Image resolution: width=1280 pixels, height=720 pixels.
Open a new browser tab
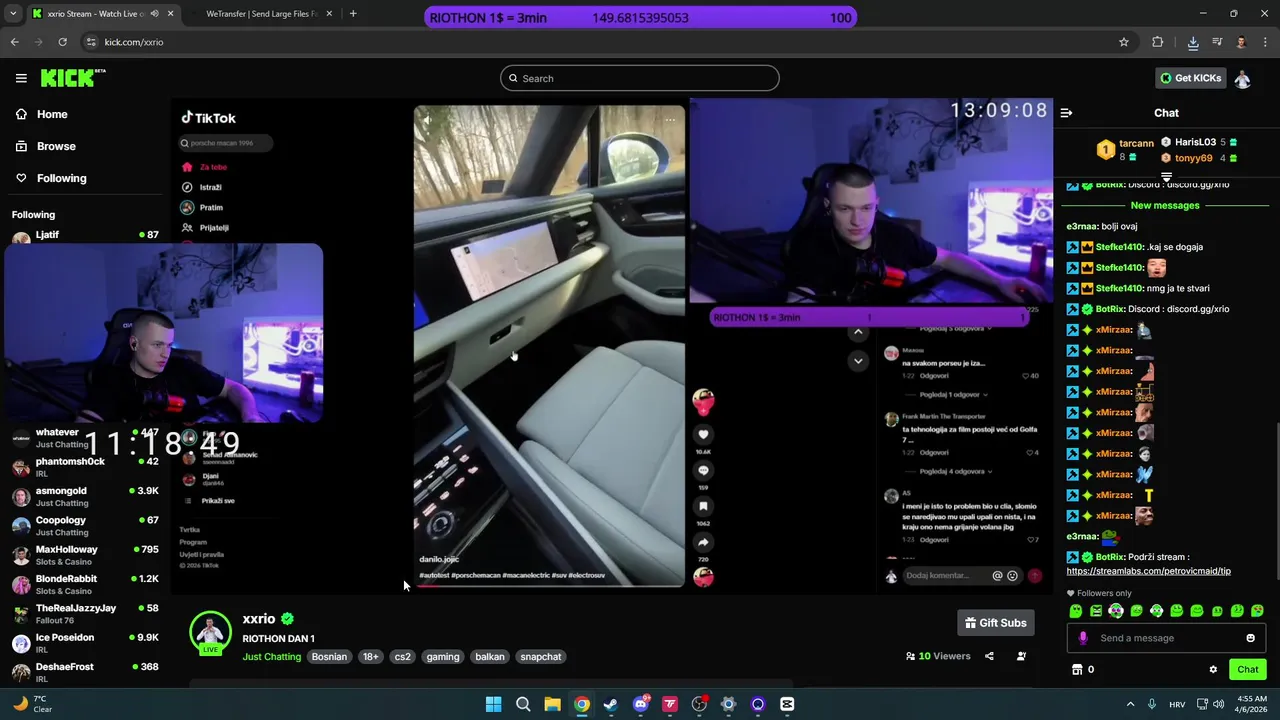tap(353, 14)
